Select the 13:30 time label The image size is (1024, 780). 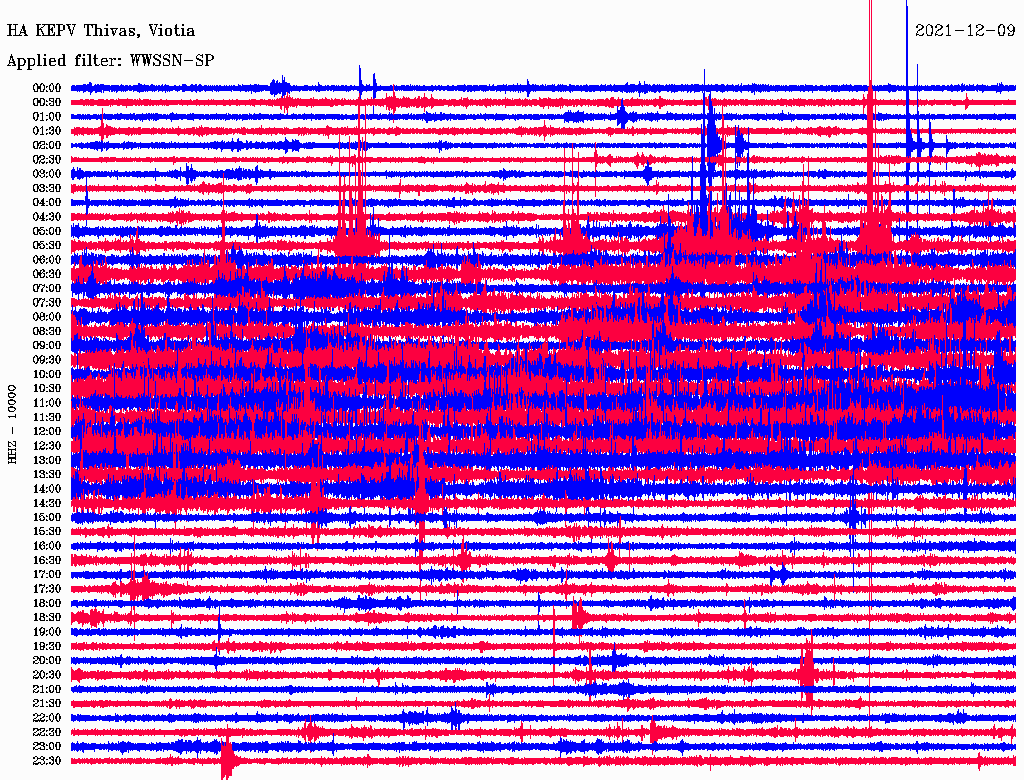click(x=47, y=474)
